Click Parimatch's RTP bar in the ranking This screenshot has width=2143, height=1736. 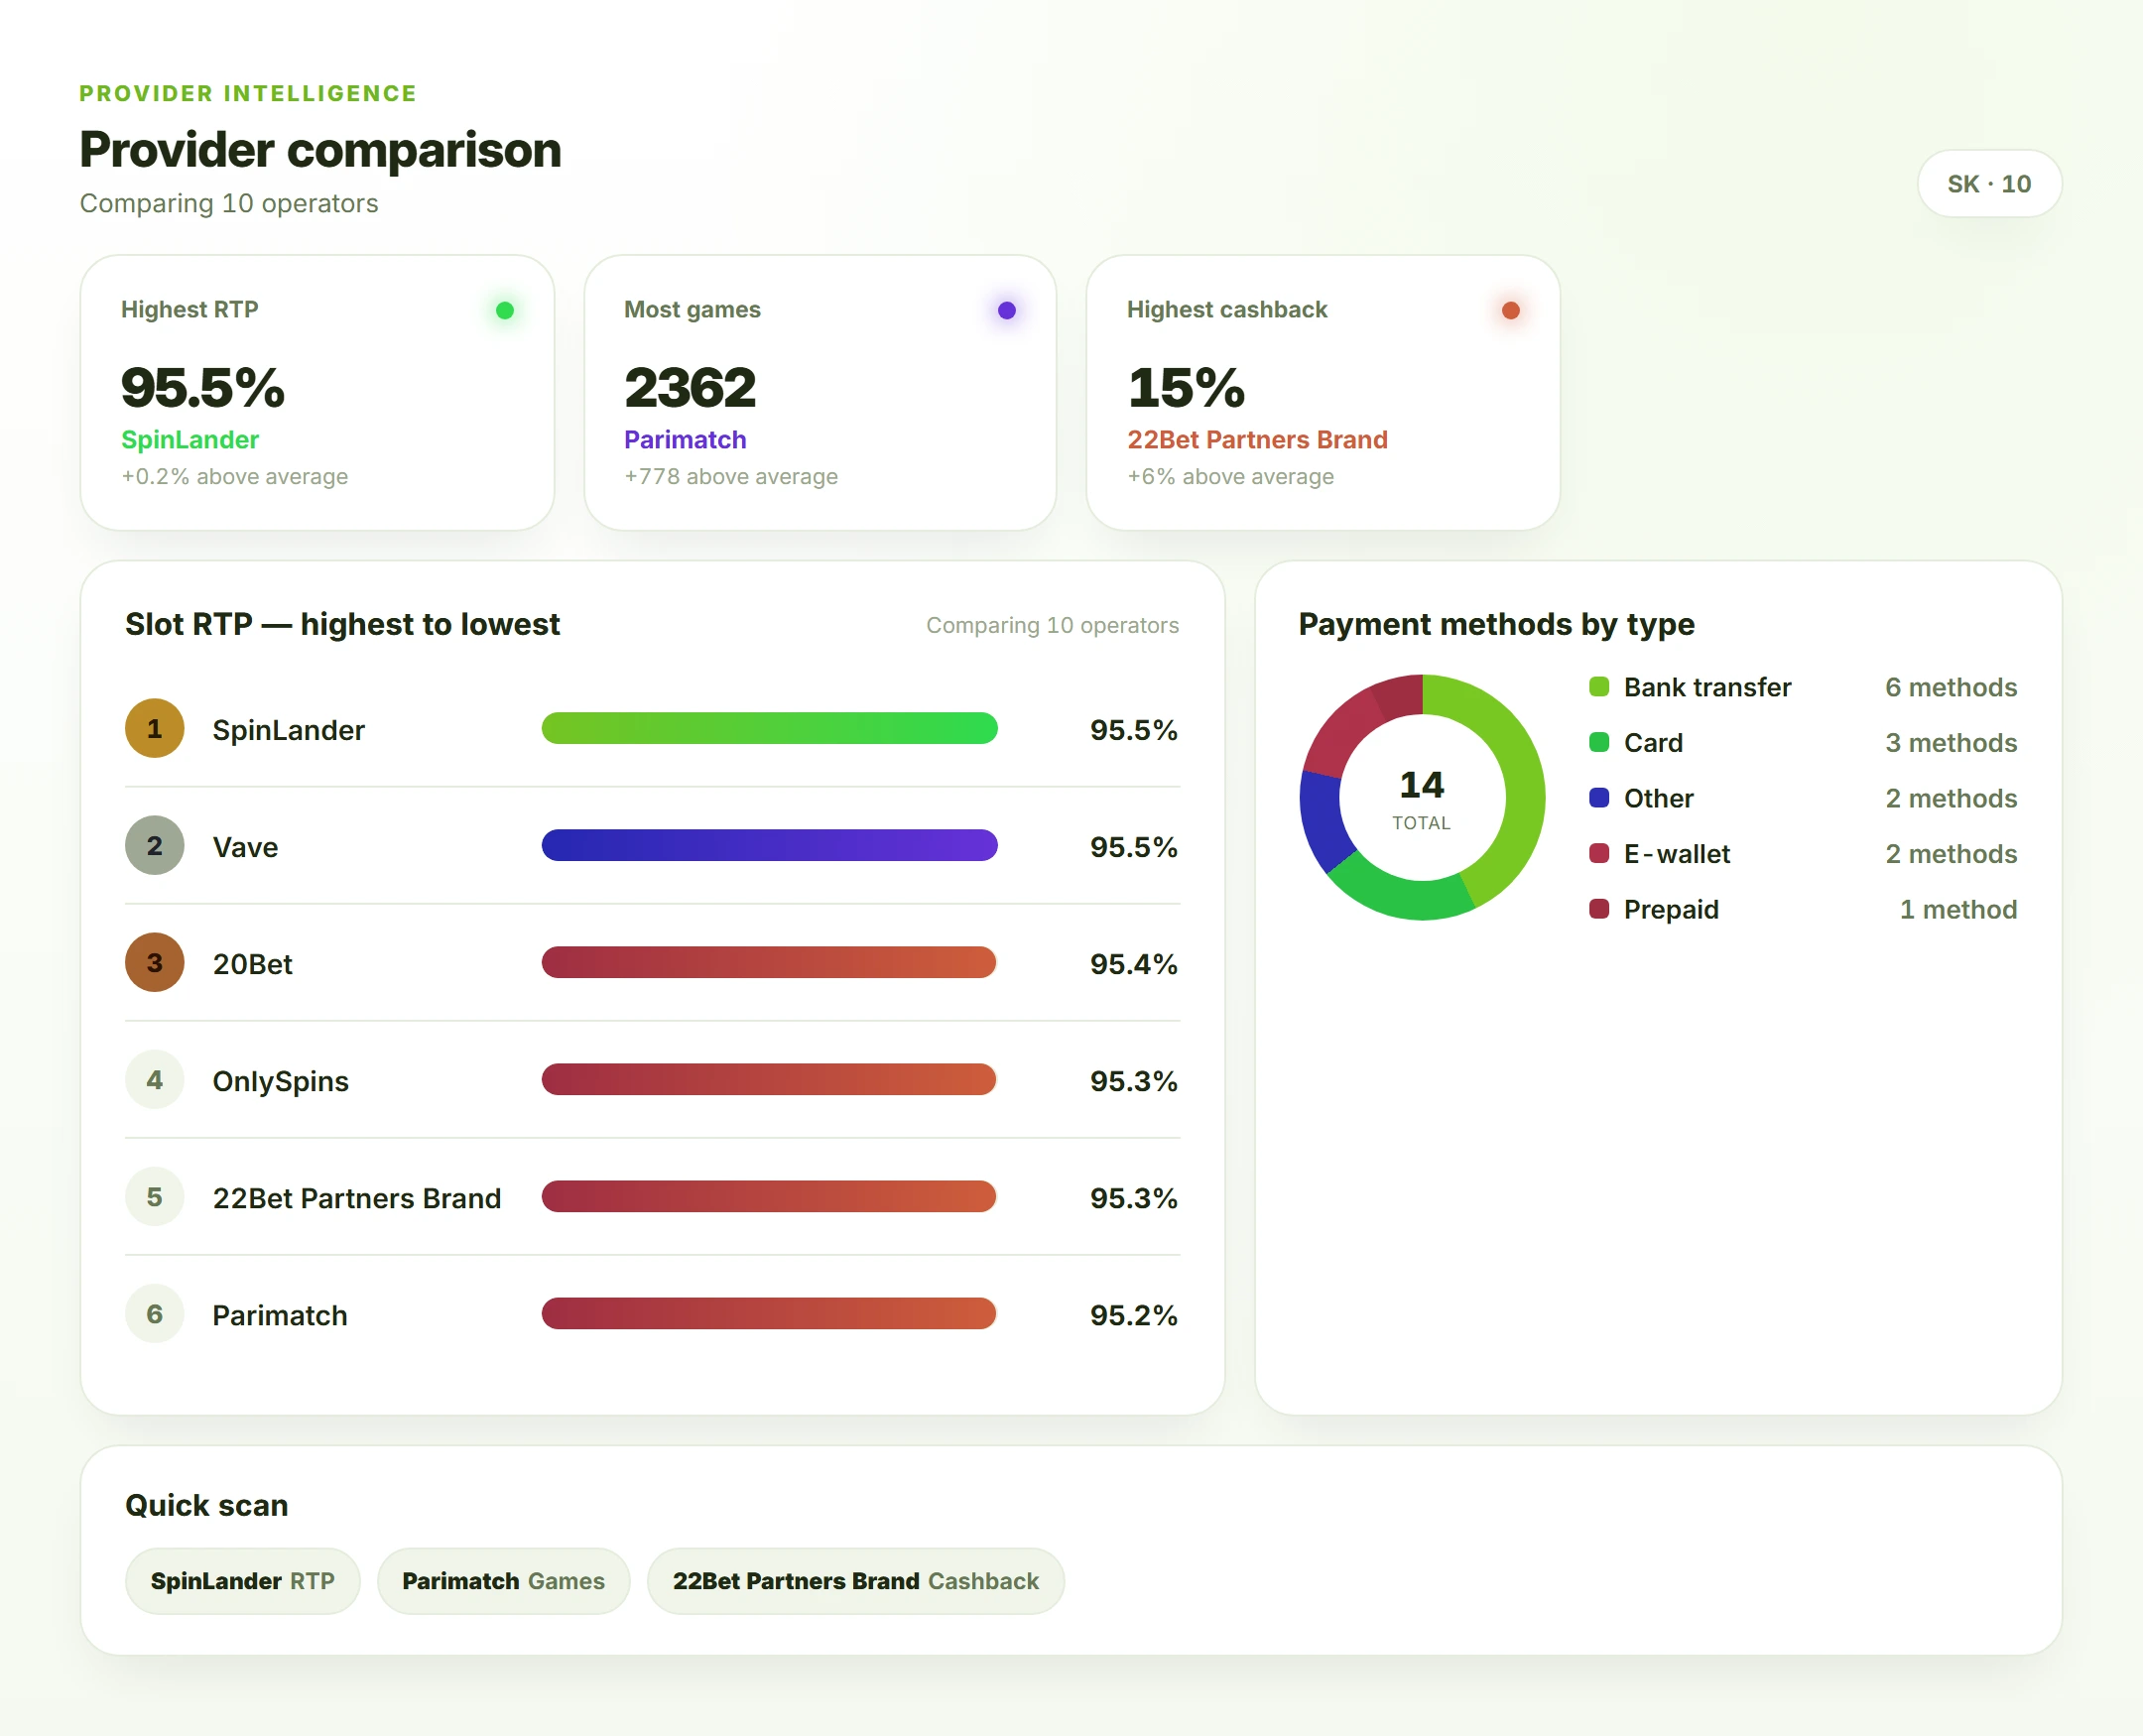(769, 1314)
